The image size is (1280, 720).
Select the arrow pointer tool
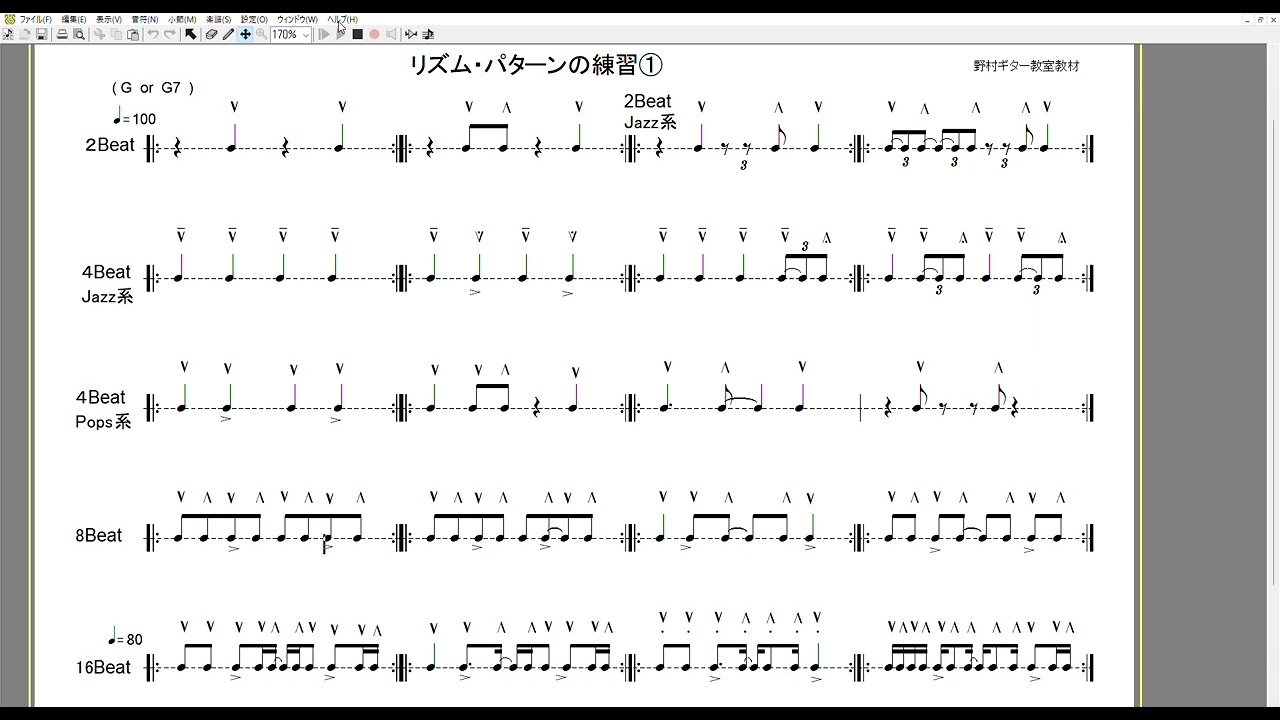(190, 34)
